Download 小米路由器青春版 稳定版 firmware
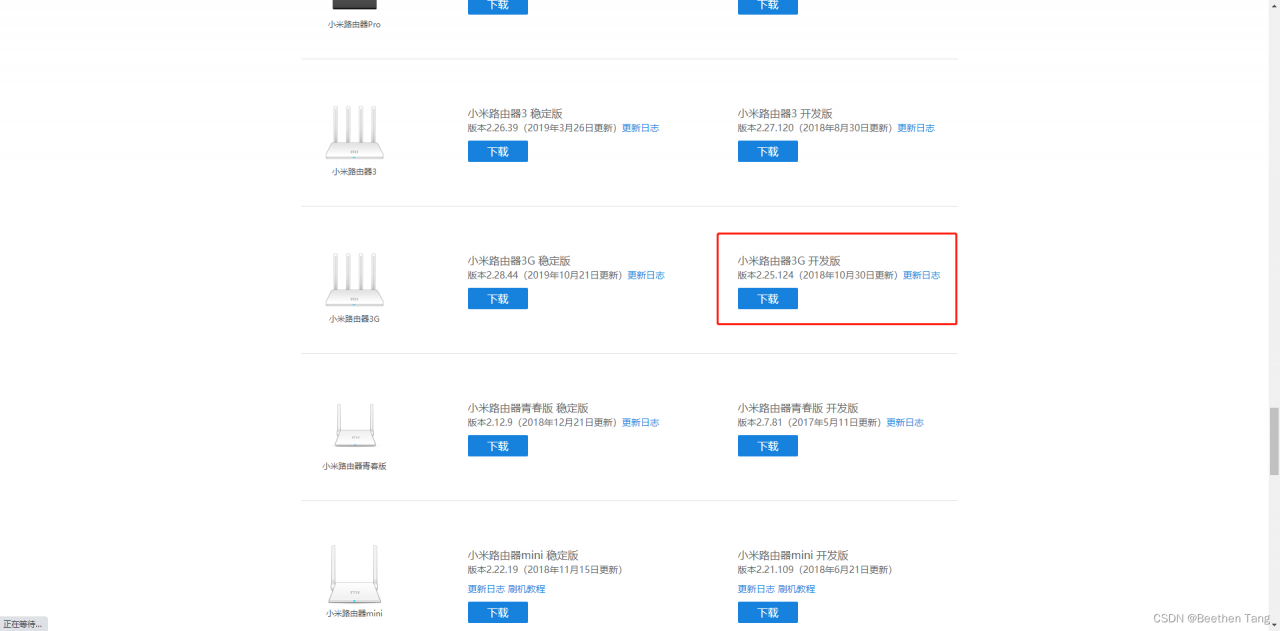The image size is (1280, 631). coord(498,446)
